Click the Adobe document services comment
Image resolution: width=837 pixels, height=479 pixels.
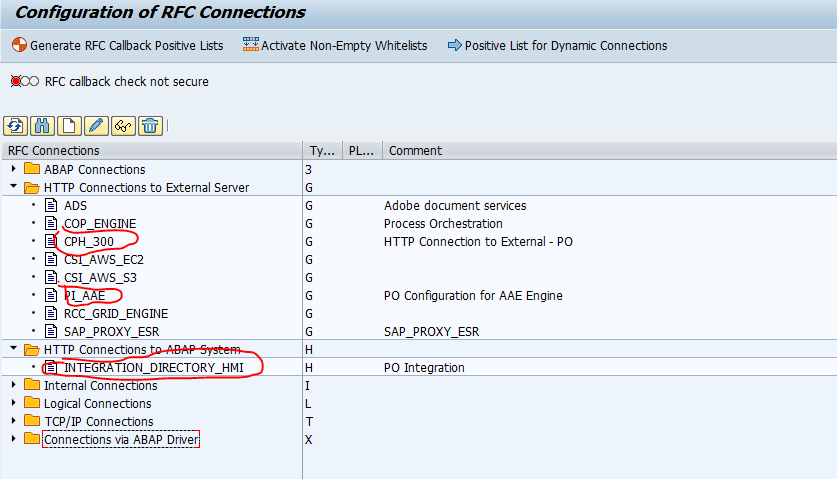click(455, 206)
